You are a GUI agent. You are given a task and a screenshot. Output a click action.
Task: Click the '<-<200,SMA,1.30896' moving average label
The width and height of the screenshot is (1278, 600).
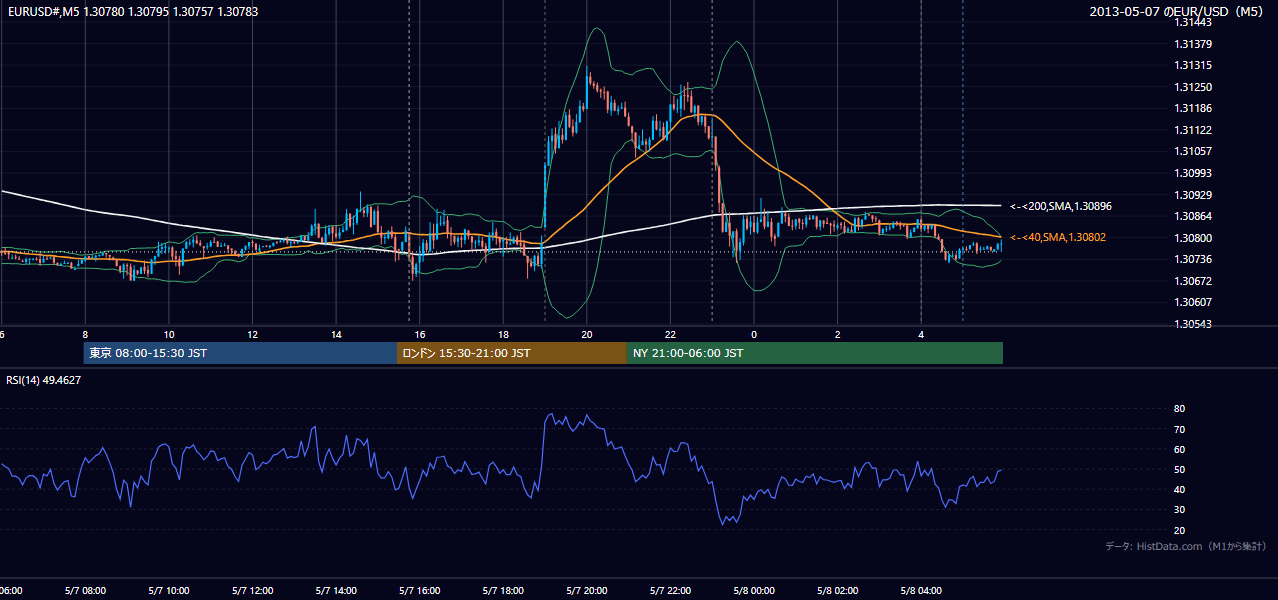(x=1061, y=206)
